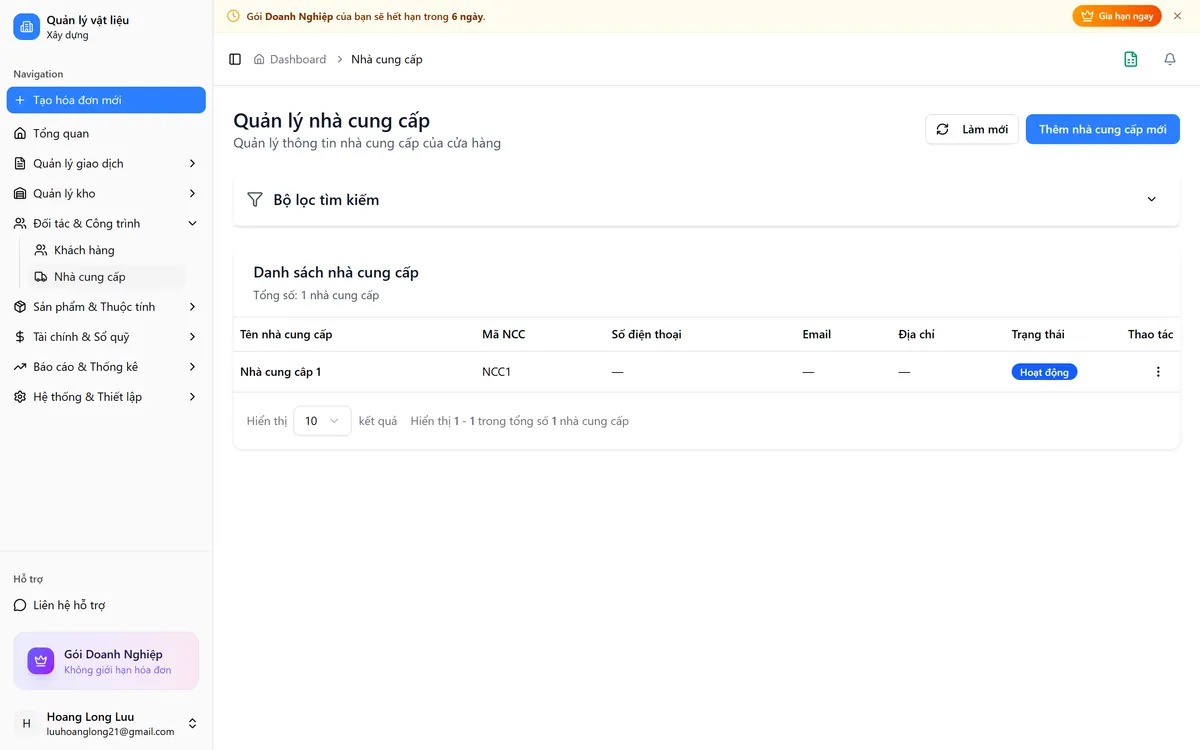Click the filter funnel icon
The width and height of the screenshot is (1200, 750).
[255, 200]
